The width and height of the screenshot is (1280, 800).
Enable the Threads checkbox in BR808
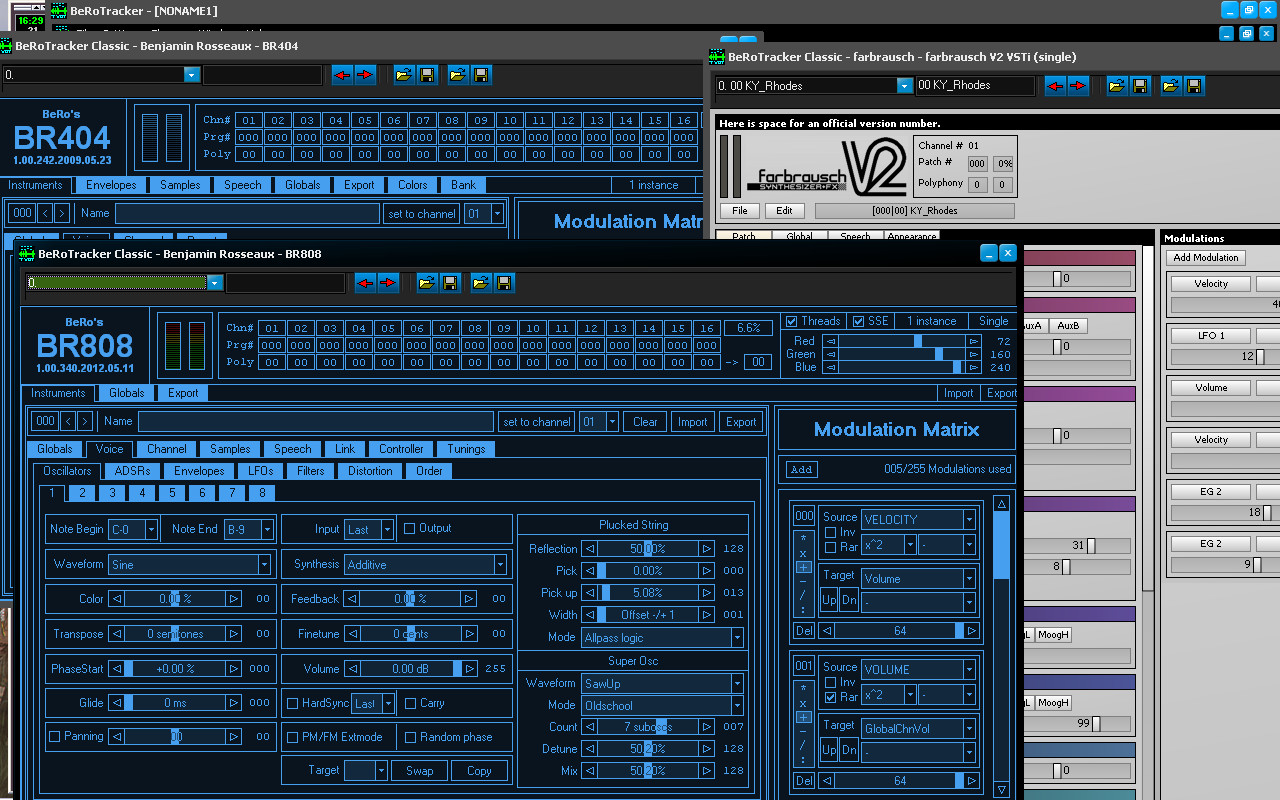point(792,321)
